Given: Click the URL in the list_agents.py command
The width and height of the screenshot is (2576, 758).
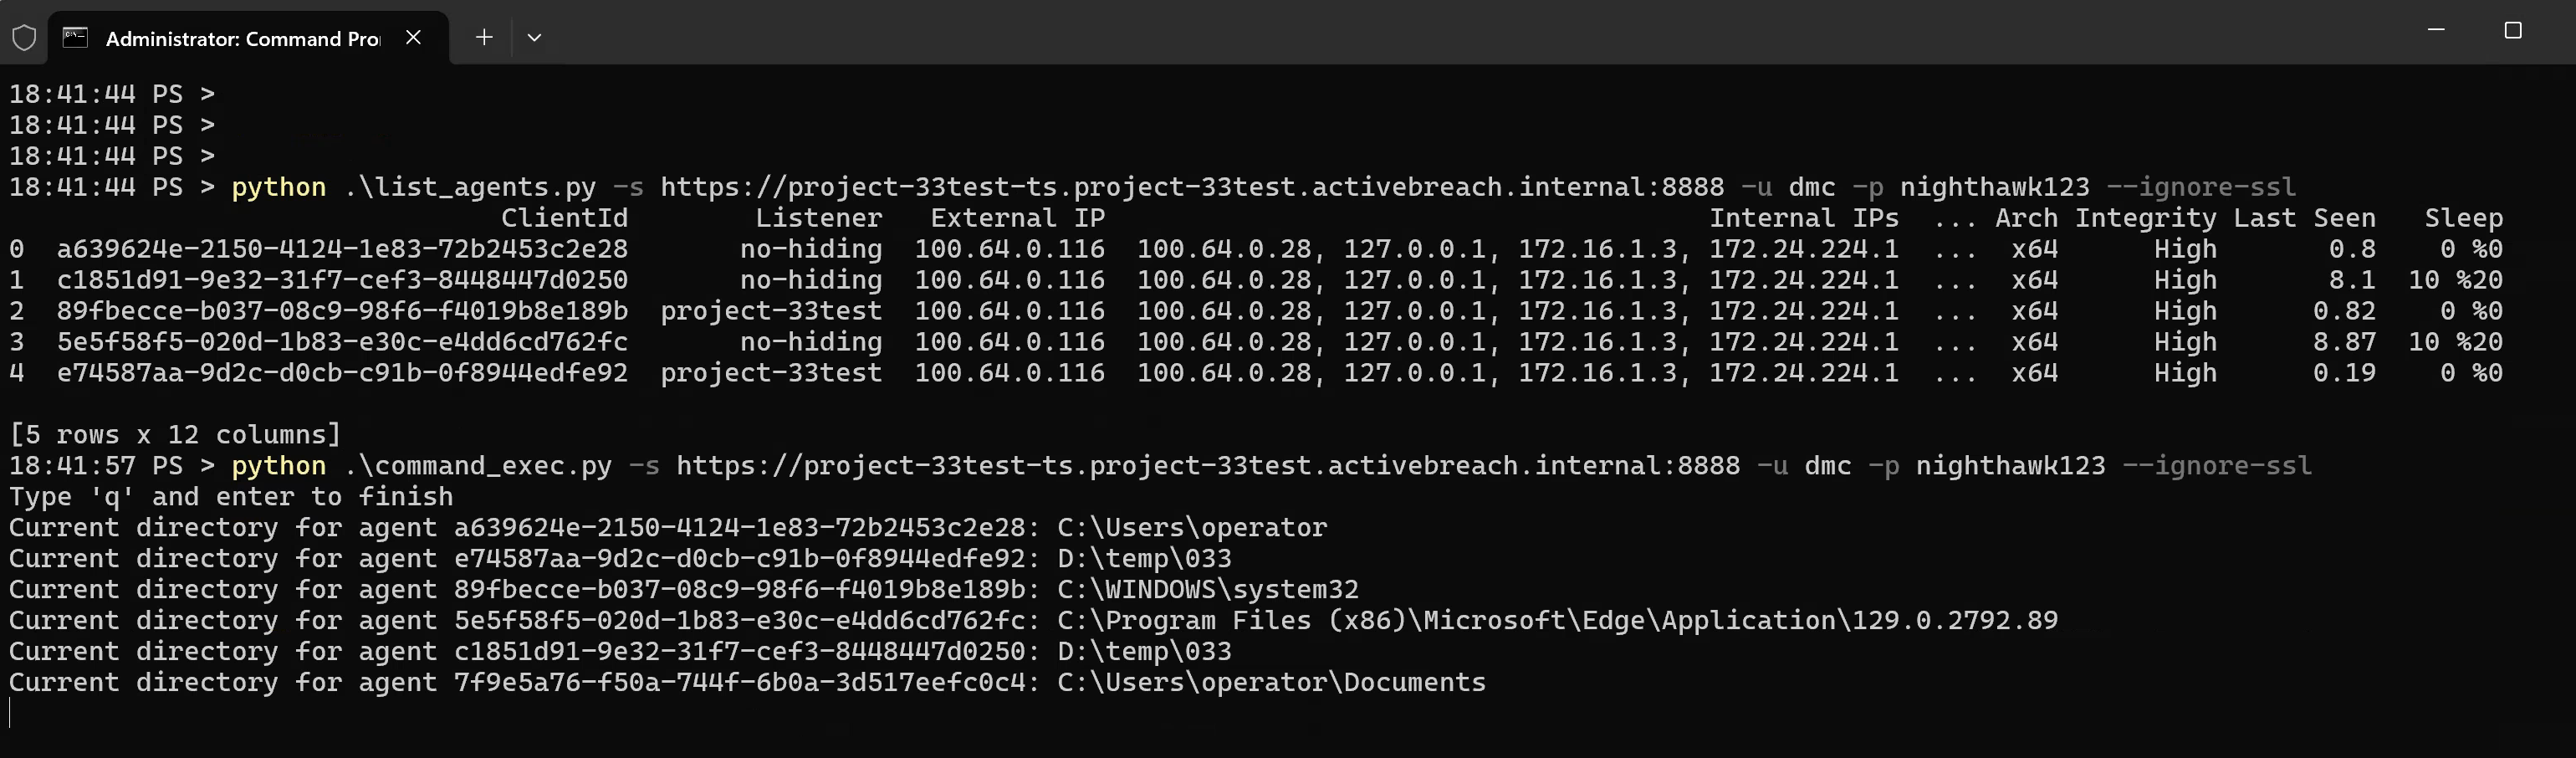Looking at the screenshot, I should click(1191, 187).
